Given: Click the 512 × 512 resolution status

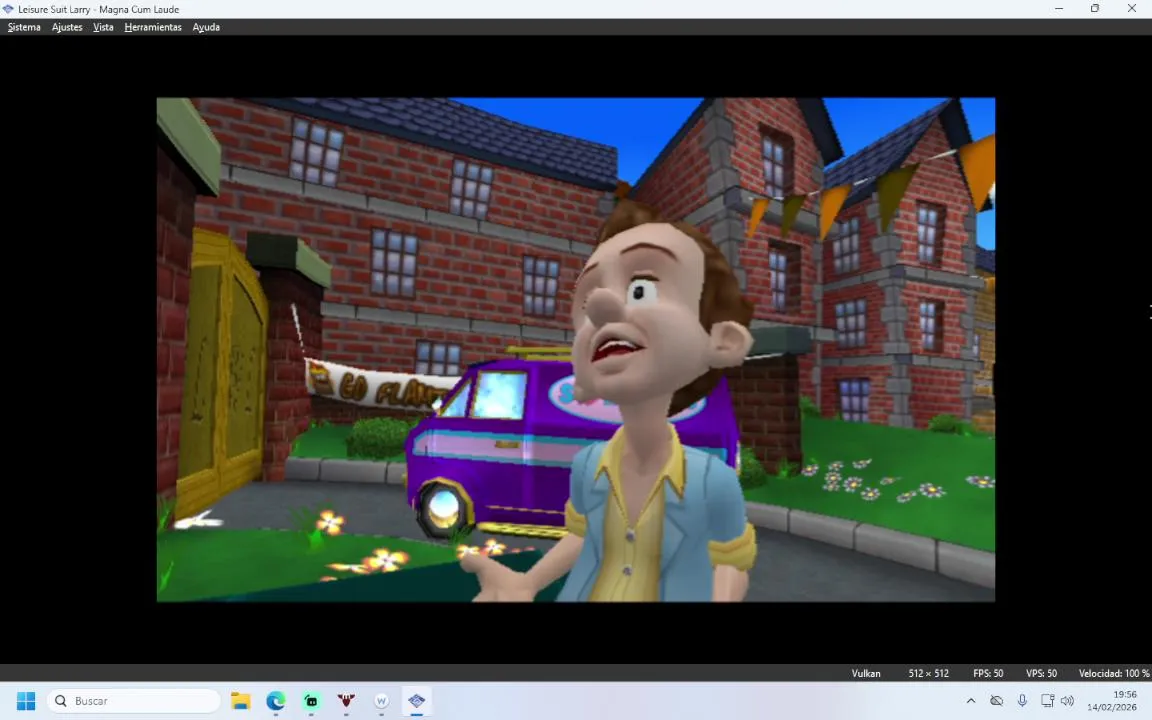Looking at the screenshot, I should tap(928, 673).
